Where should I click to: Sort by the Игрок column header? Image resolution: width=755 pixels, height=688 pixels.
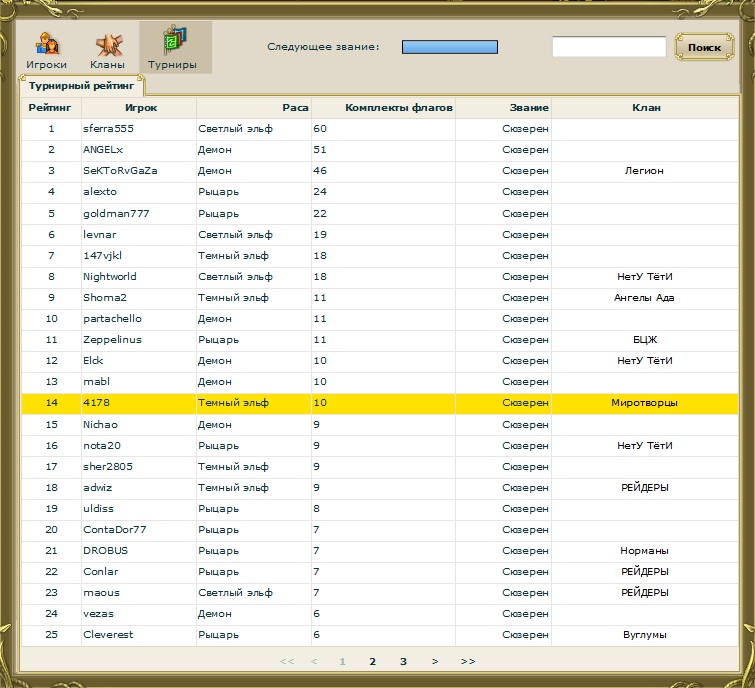click(141, 108)
